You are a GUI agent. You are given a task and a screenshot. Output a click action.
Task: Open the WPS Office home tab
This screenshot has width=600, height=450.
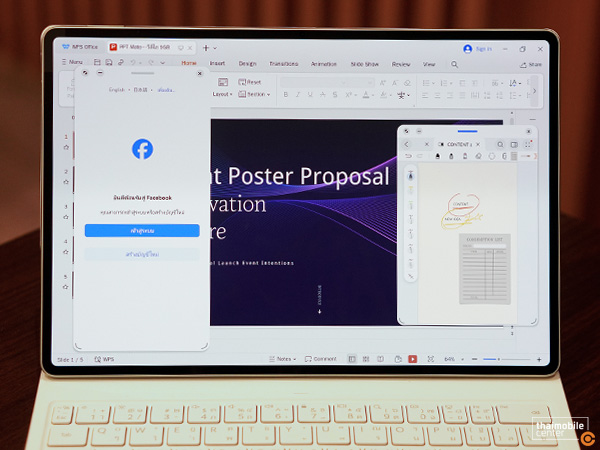[x=80, y=47]
